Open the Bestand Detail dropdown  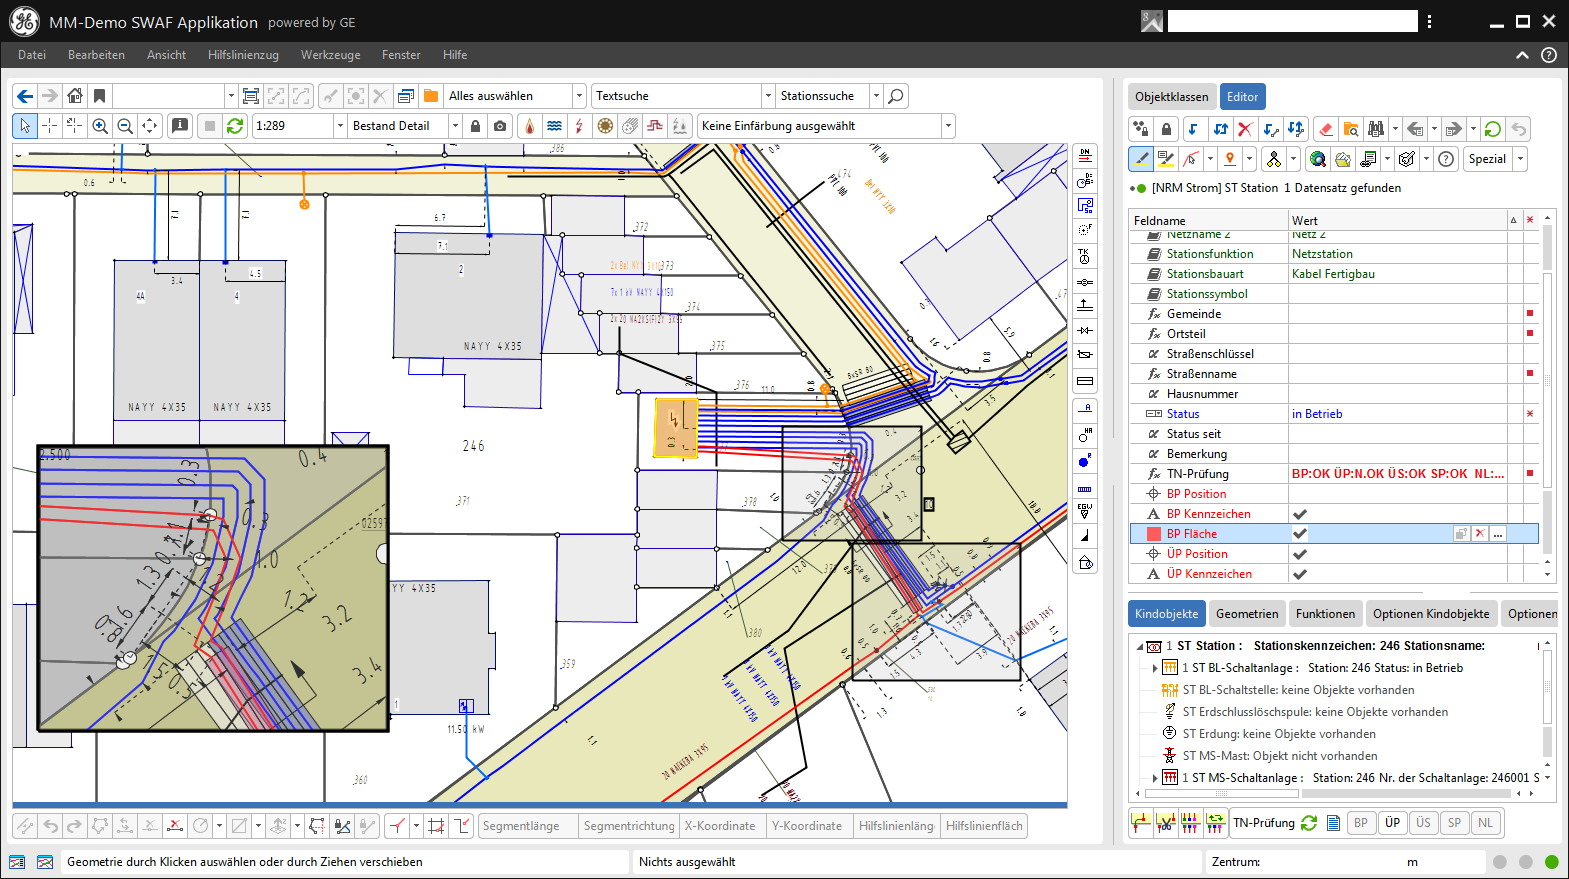coord(455,126)
